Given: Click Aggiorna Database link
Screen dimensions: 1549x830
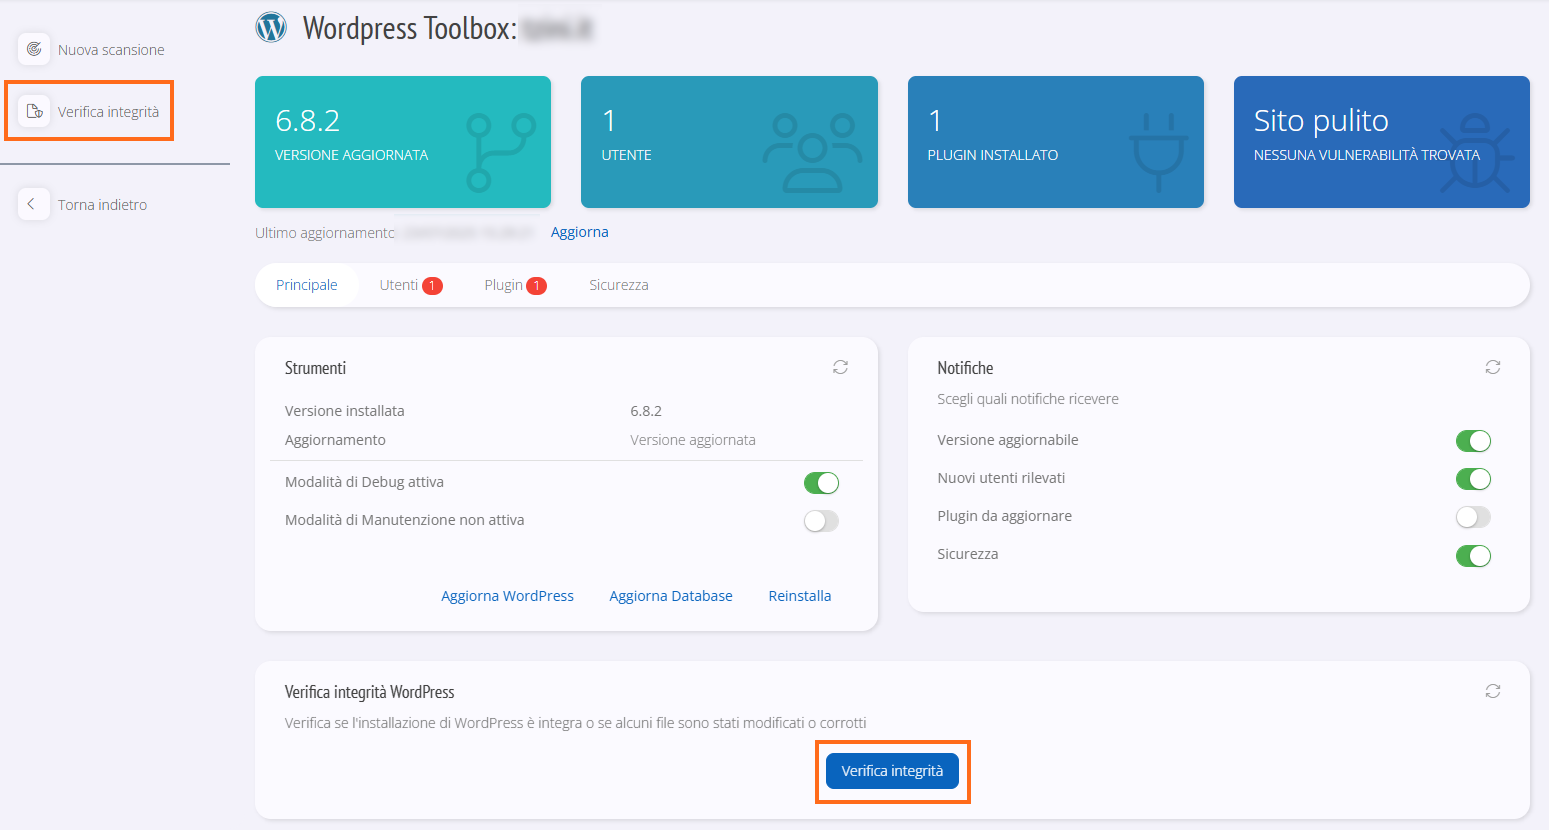Looking at the screenshot, I should pos(671,596).
